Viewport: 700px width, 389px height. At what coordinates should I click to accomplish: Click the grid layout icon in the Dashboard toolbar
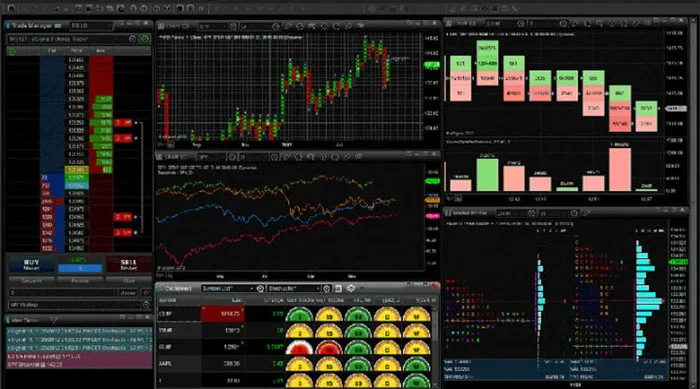coord(338,289)
